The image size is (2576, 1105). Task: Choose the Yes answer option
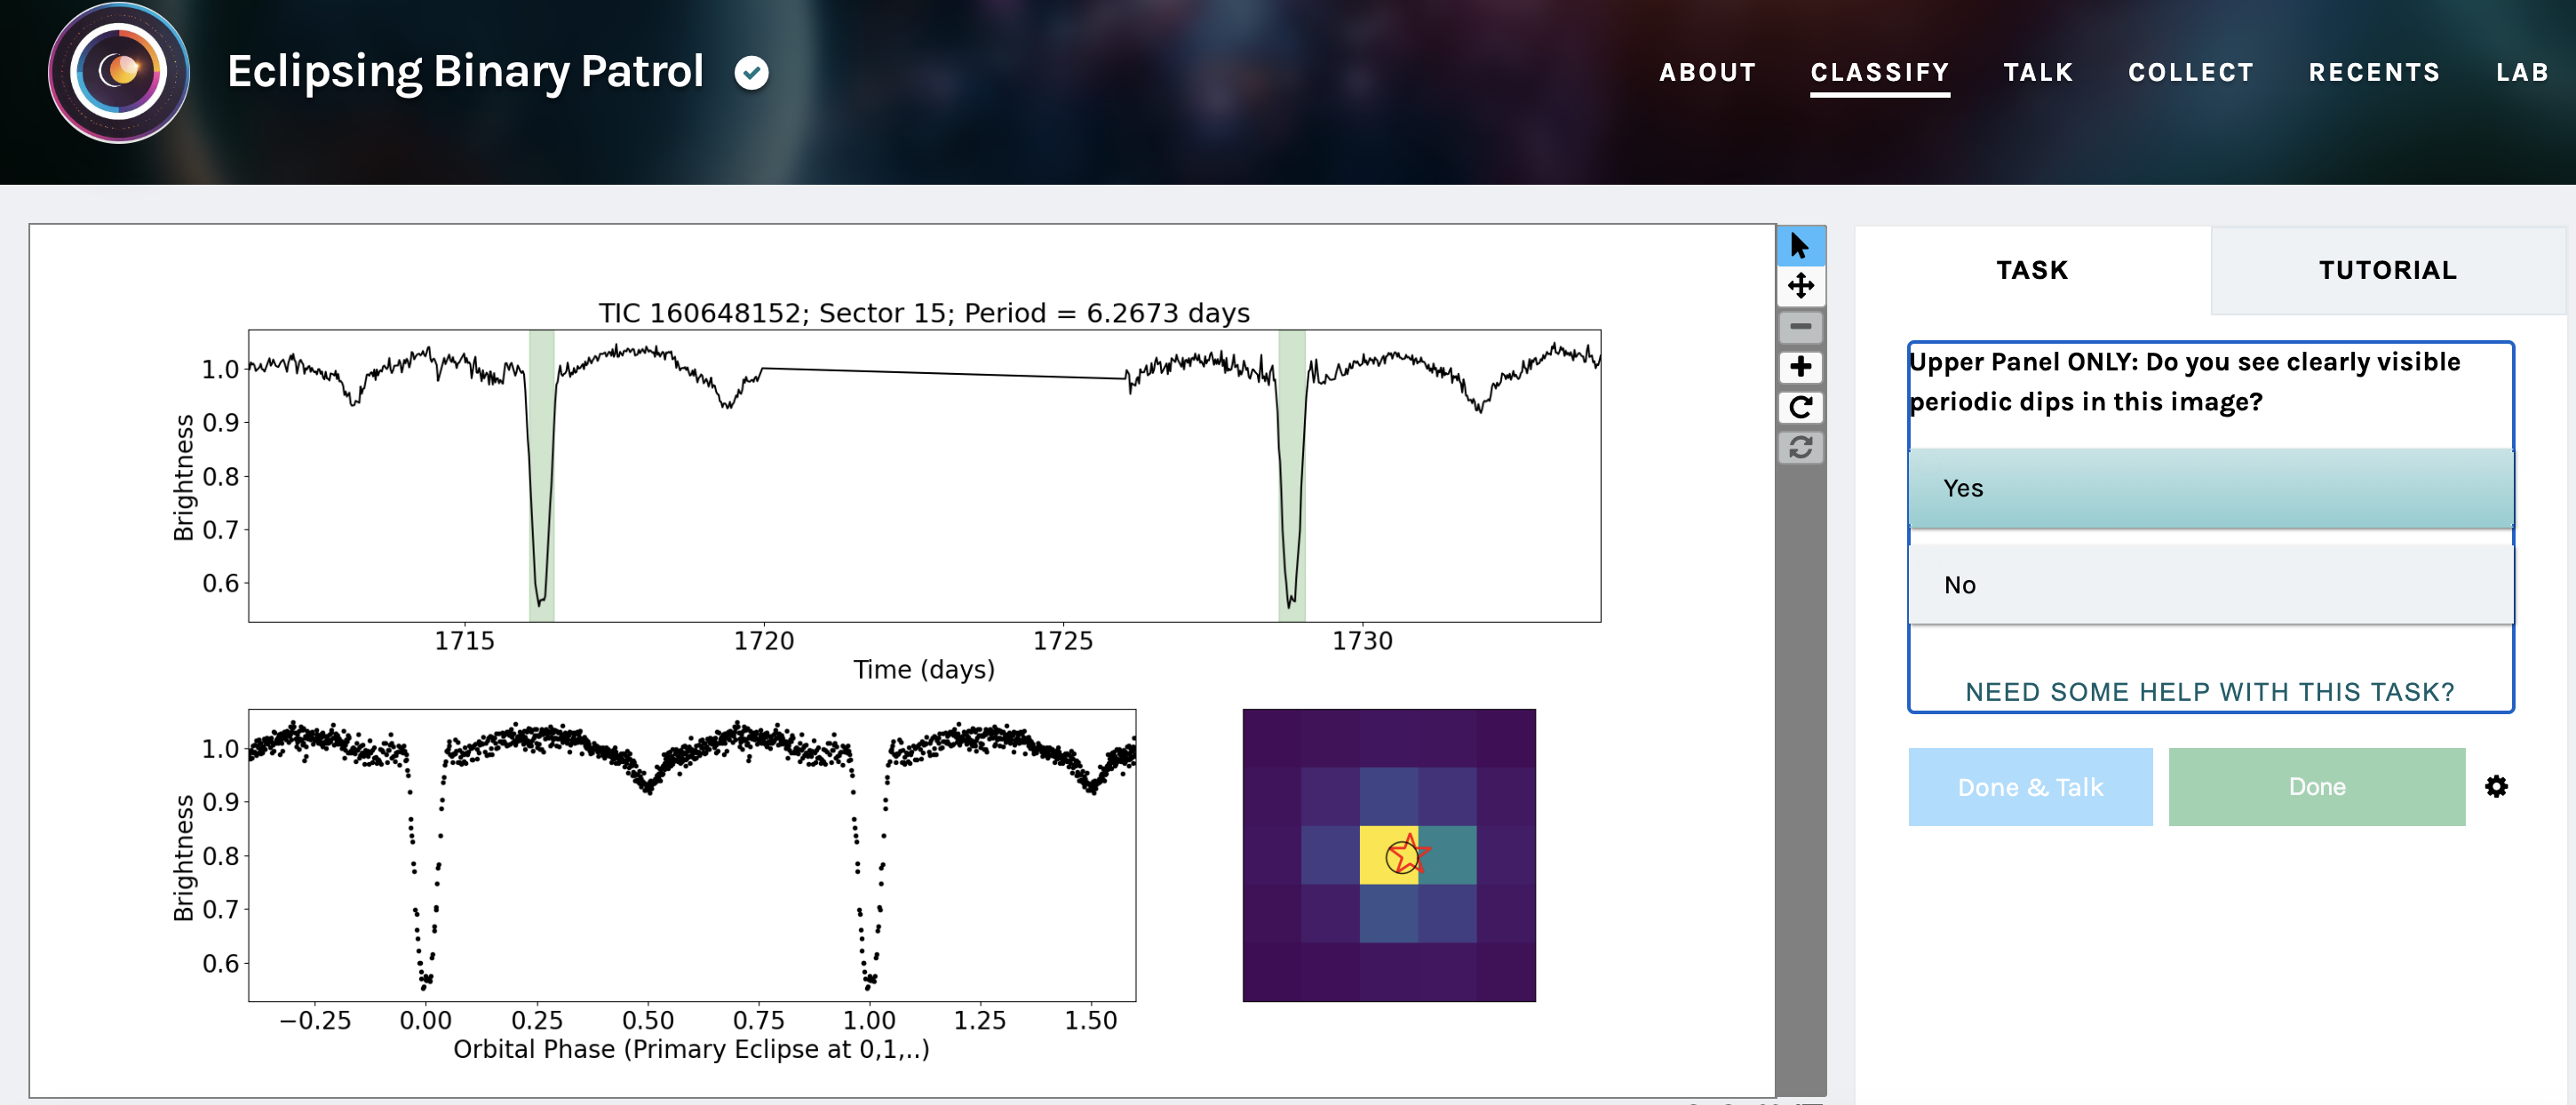pos(2210,488)
